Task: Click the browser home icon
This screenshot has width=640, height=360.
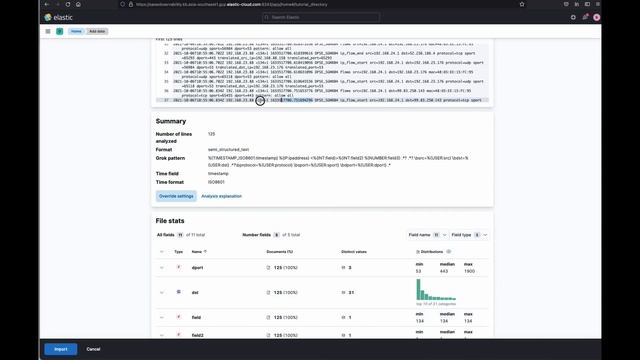Action: coord(78,4)
